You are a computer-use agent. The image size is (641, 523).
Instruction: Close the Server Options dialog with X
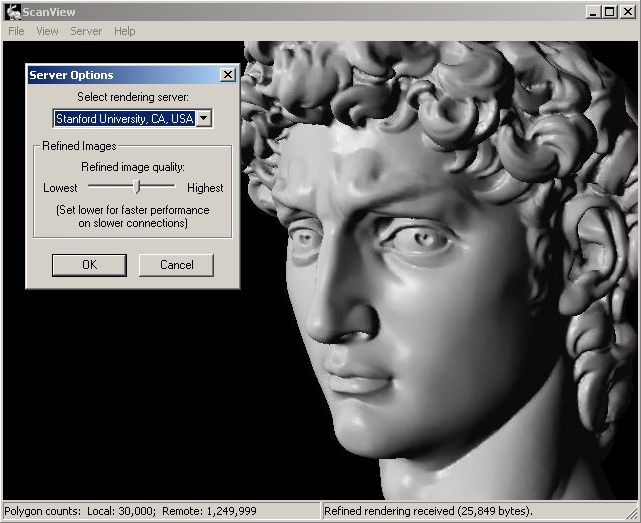(x=227, y=75)
